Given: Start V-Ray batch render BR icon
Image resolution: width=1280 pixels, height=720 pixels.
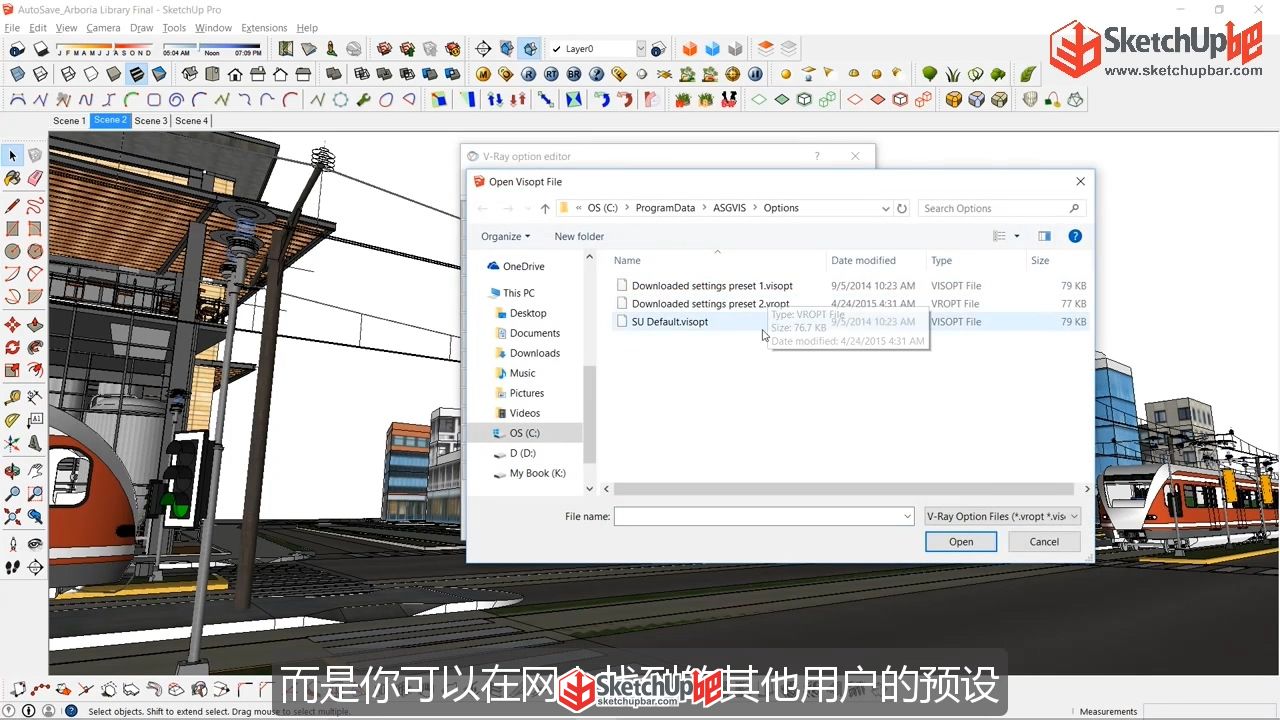Looking at the screenshot, I should click(x=573, y=74).
